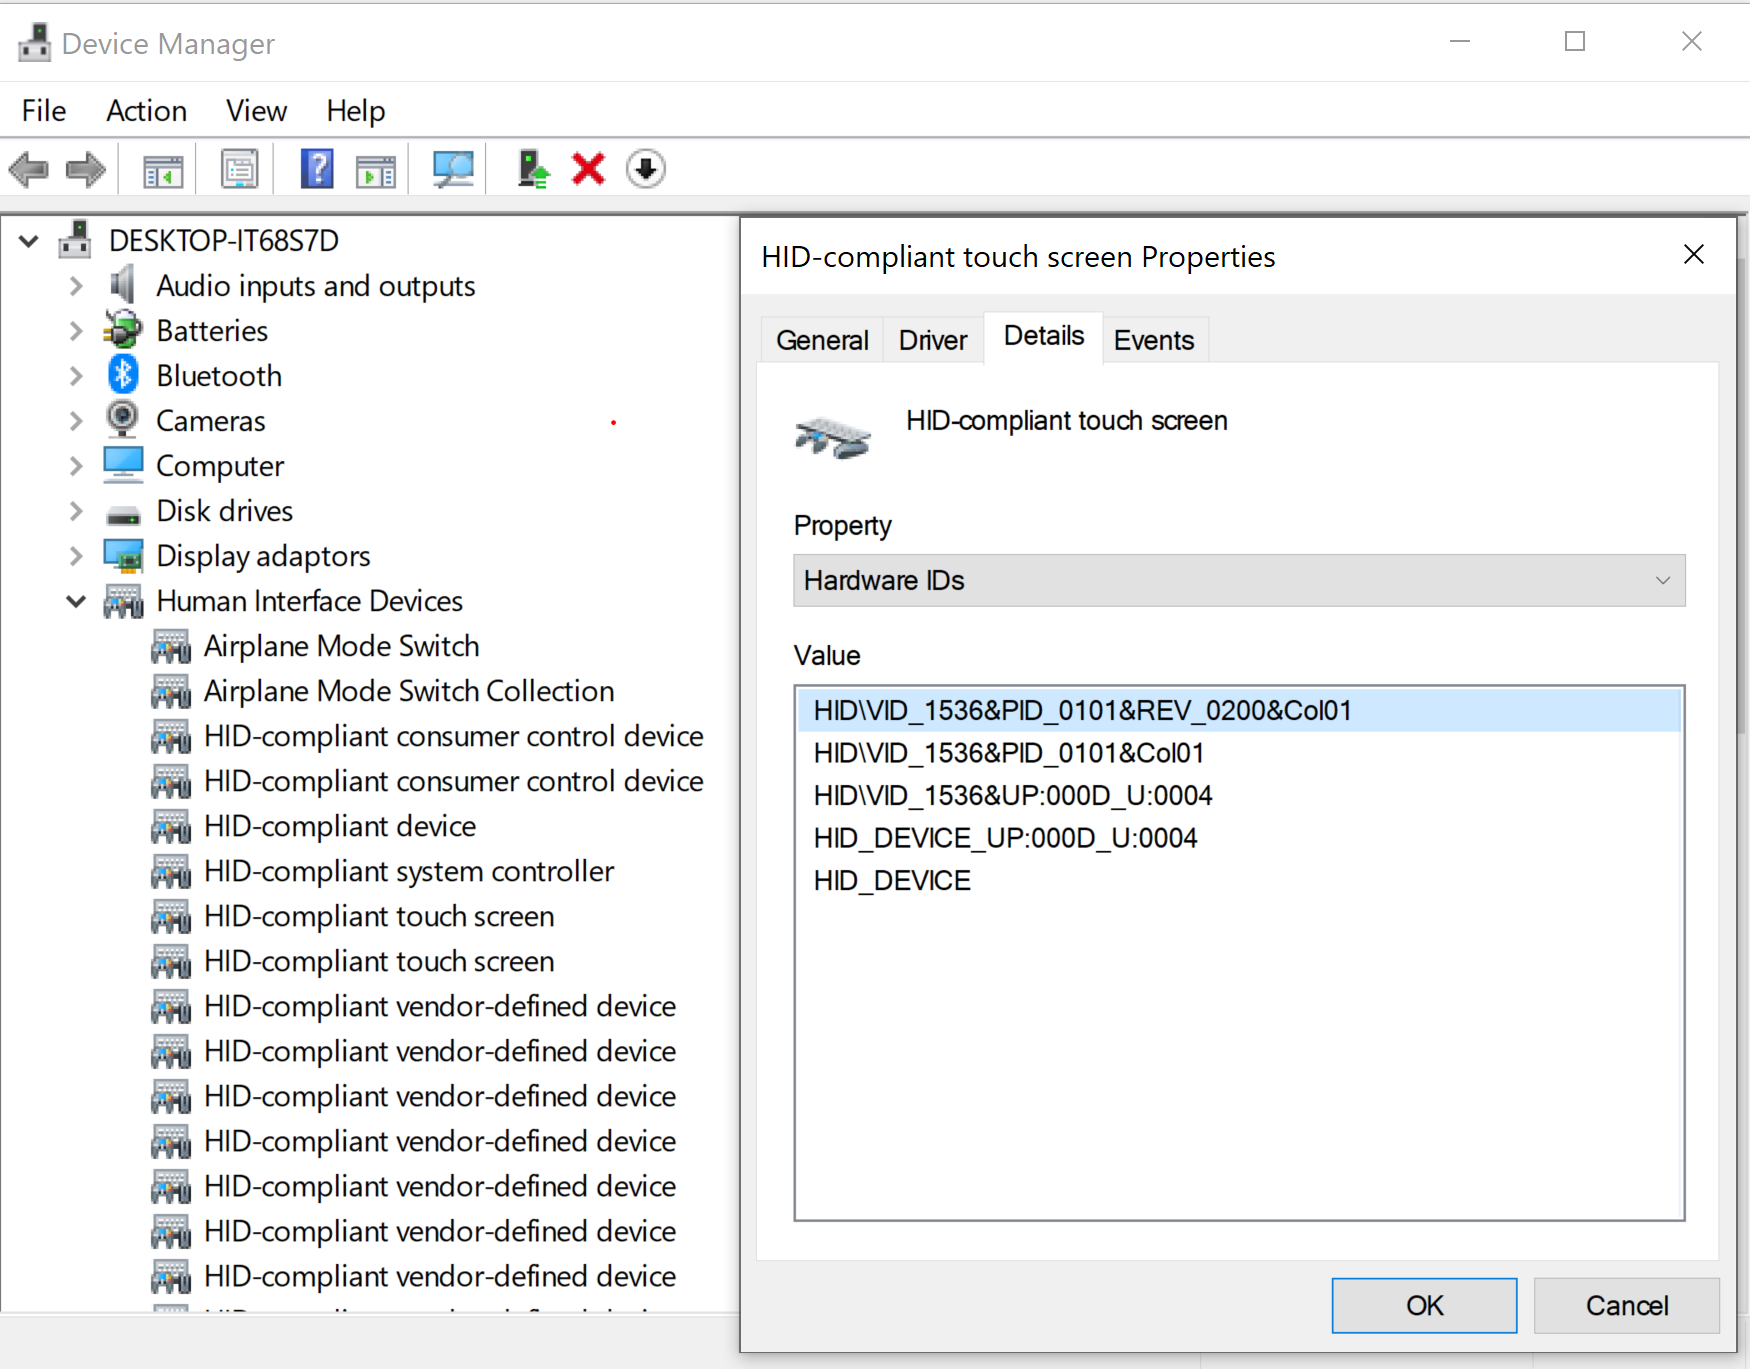This screenshot has width=1750, height=1369.
Task: Click the Disable device down-arrow icon
Action: 646,169
